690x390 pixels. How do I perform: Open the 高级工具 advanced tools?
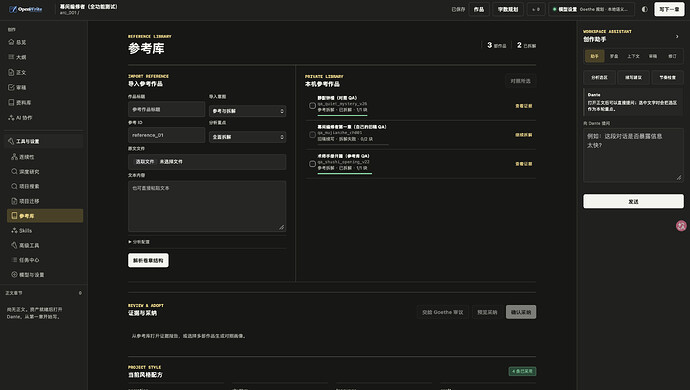(x=26, y=245)
